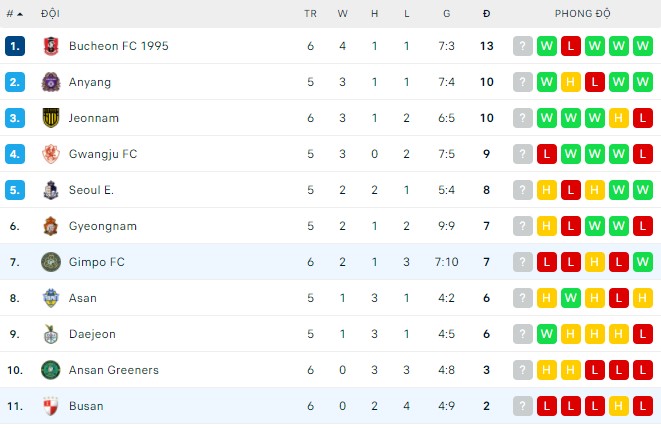The image size is (661, 430).
Task: Click the Busan team crest icon
Action: pyautogui.click(x=51, y=406)
